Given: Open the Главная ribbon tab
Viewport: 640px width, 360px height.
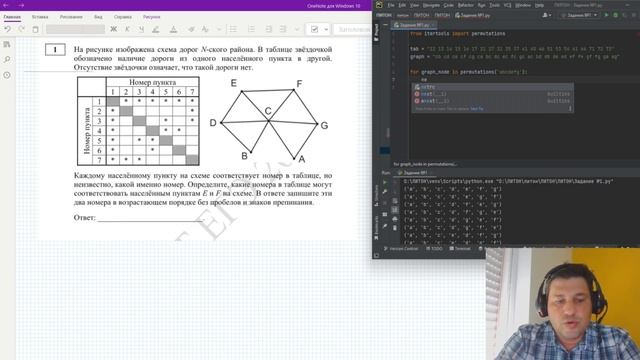Looking at the screenshot, I should pos(12,17).
